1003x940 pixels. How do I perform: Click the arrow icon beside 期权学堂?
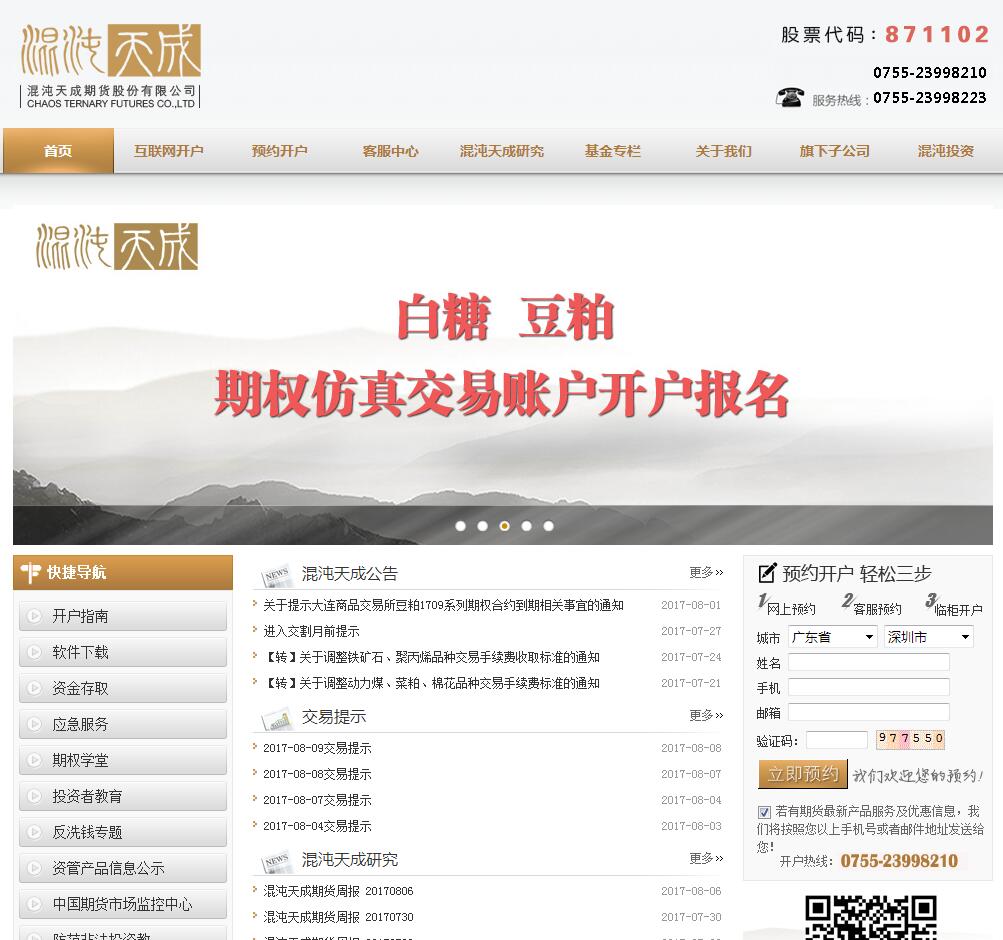click(x=35, y=760)
